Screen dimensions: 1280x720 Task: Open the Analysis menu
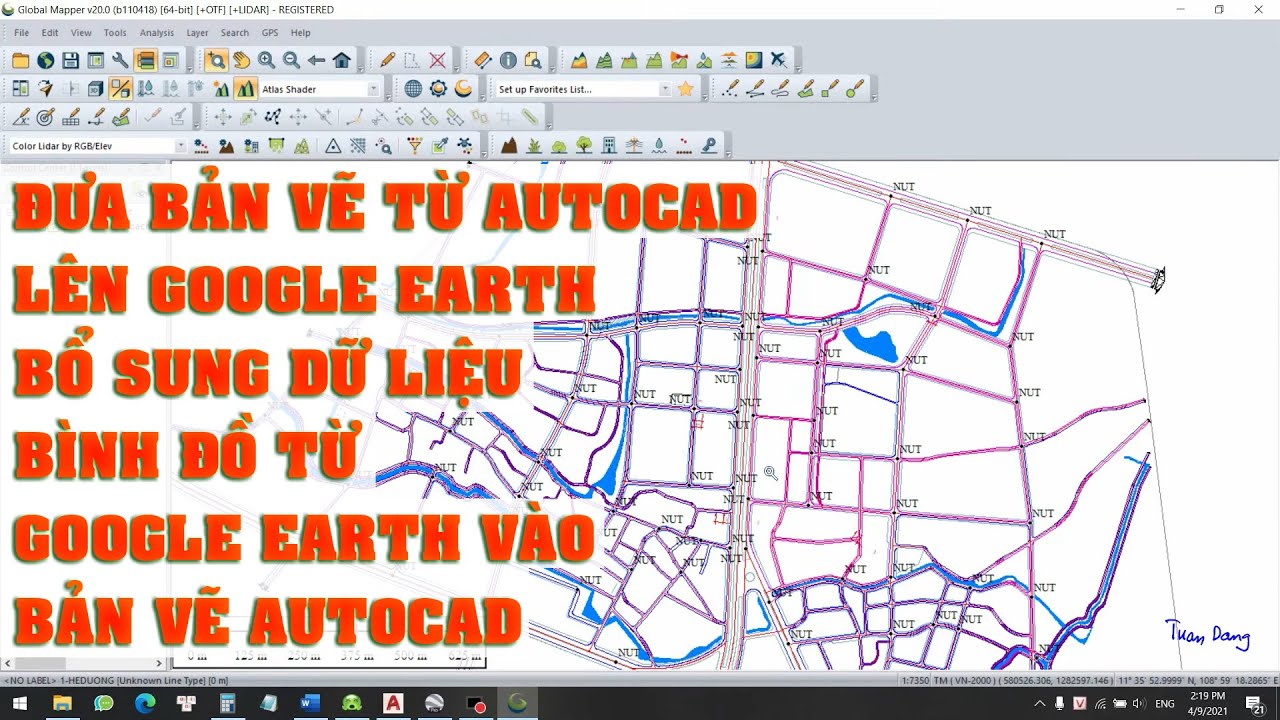click(157, 33)
